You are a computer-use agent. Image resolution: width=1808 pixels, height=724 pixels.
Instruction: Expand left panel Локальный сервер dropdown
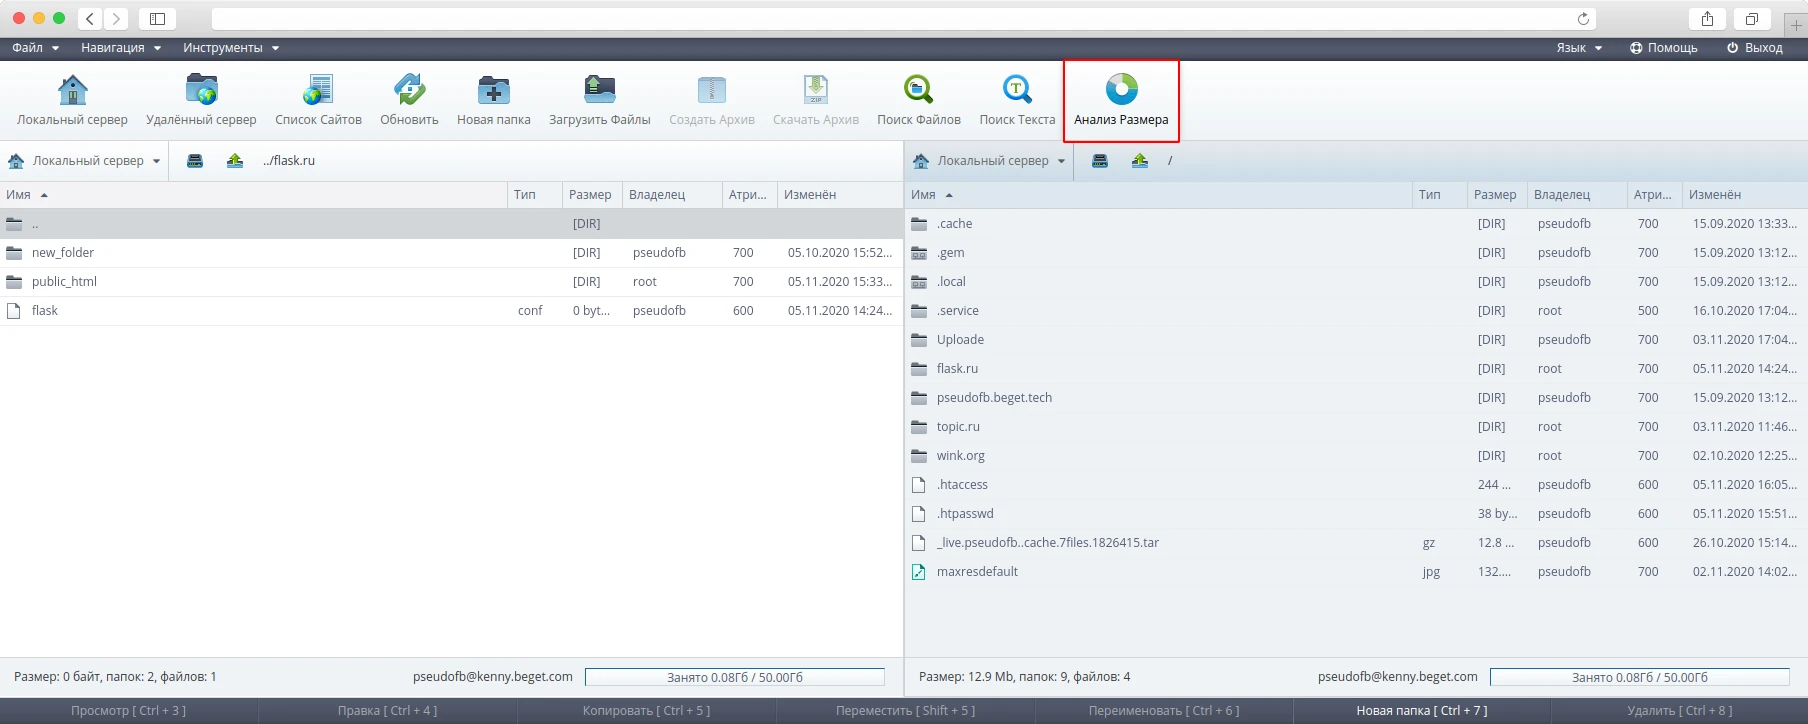(x=84, y=161)
